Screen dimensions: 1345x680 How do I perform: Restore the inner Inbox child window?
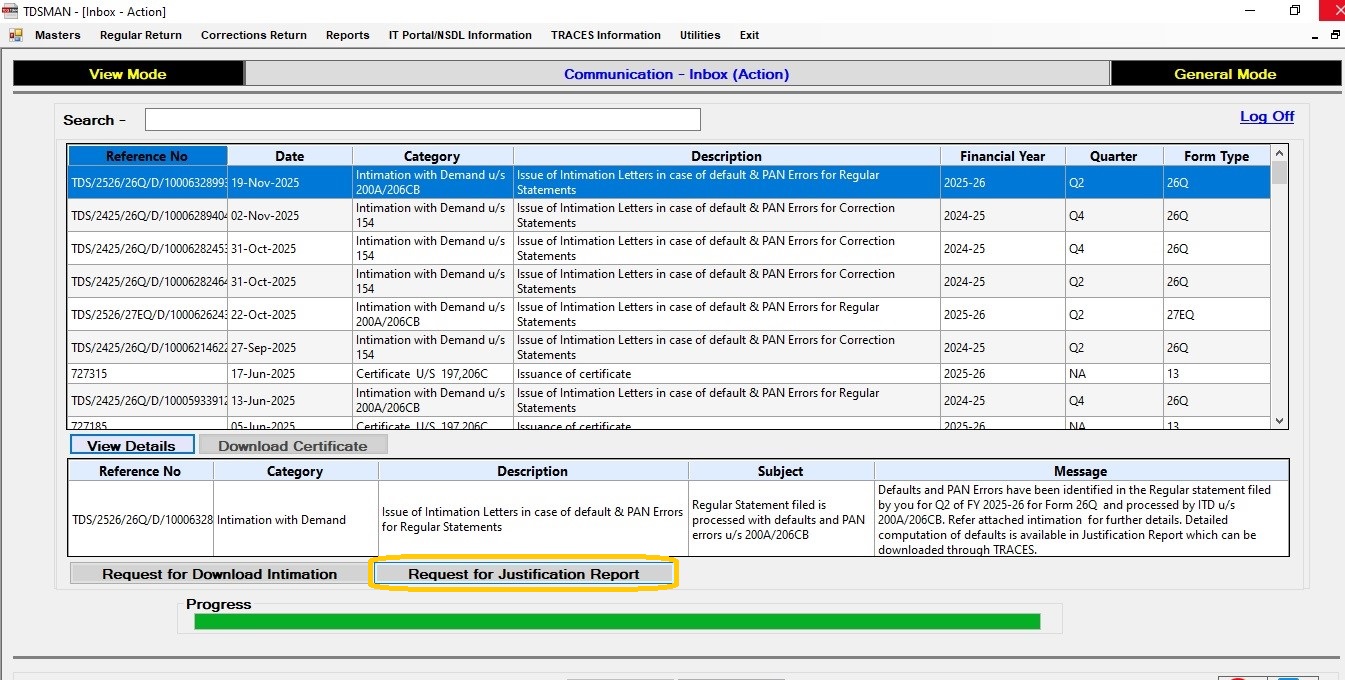1335,35
